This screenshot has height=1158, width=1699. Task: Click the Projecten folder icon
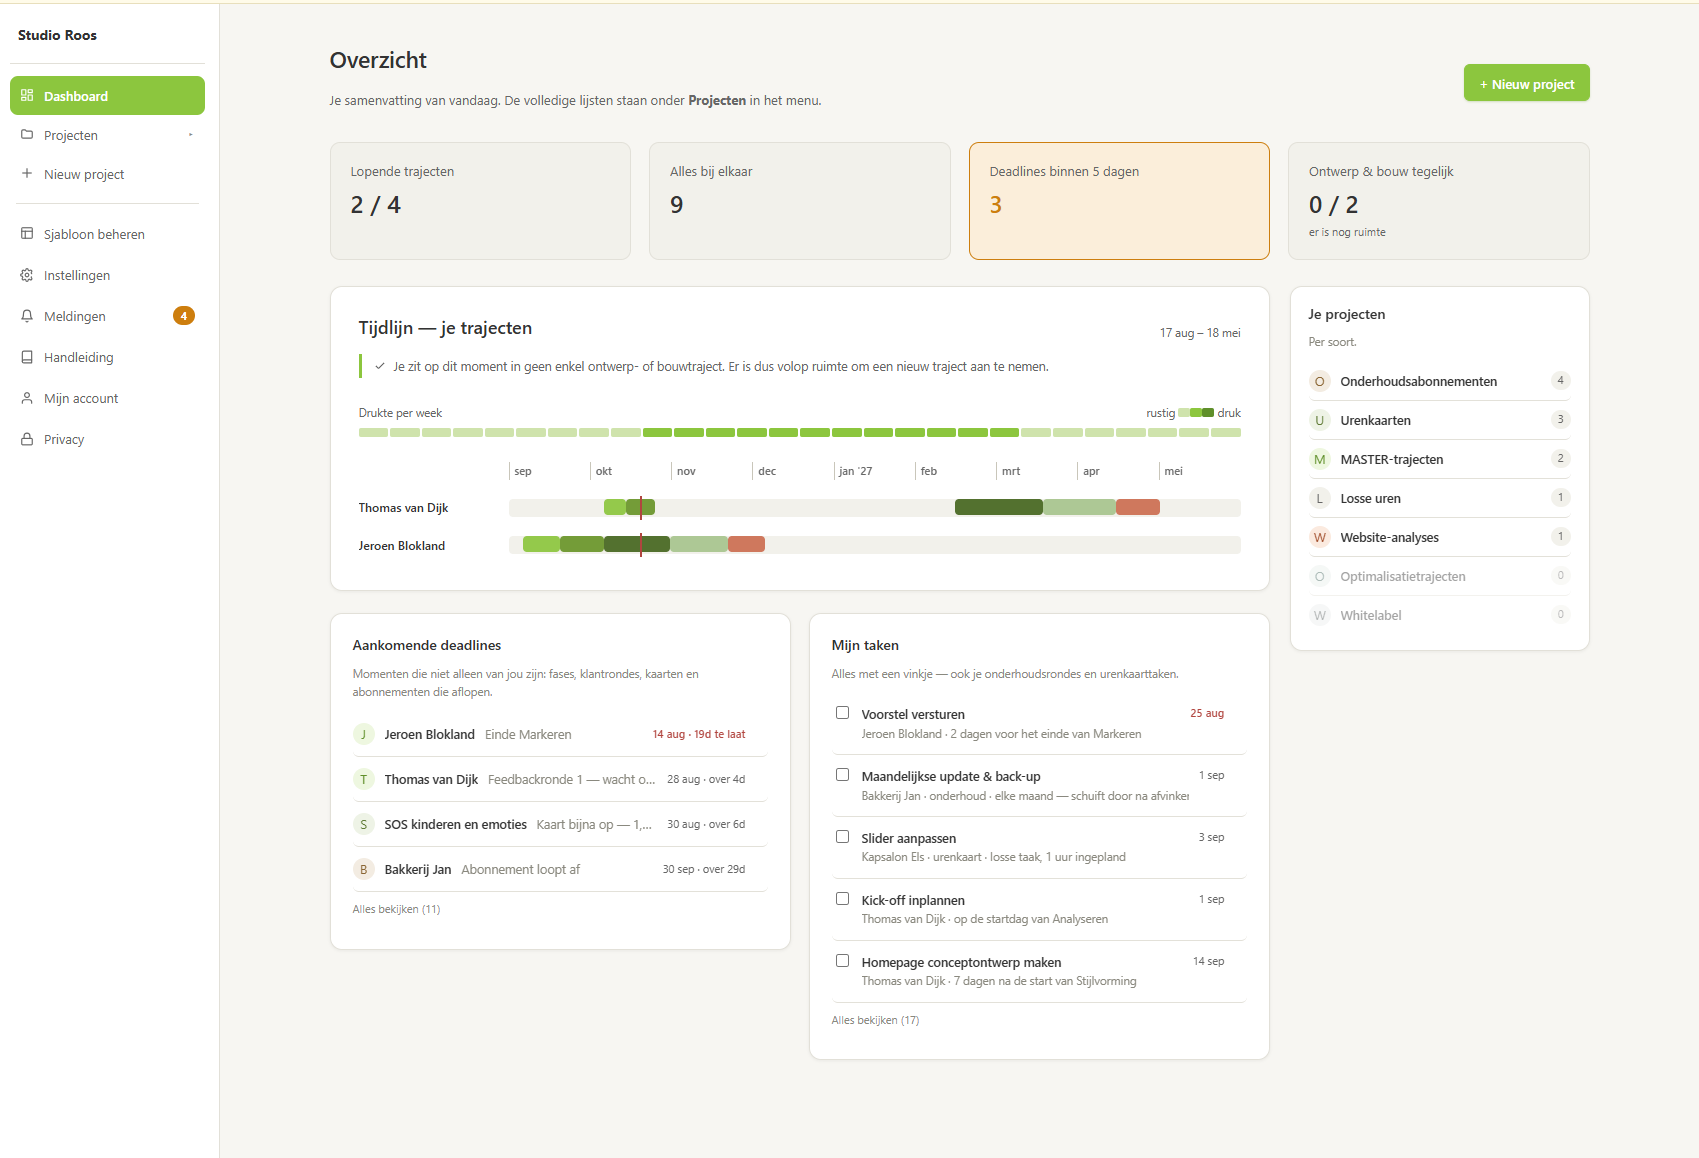[27, 135]
